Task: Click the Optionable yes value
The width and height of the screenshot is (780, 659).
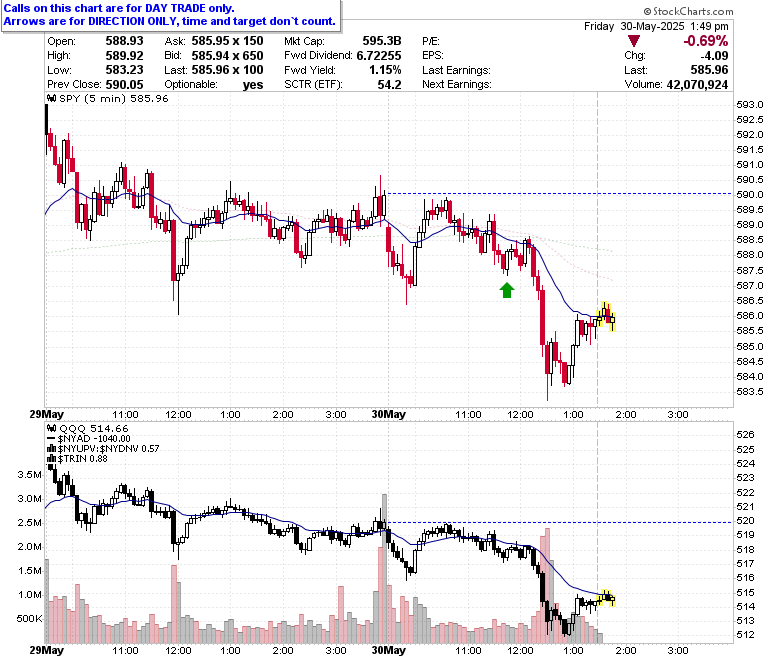Action: click(x=253, y=85)
